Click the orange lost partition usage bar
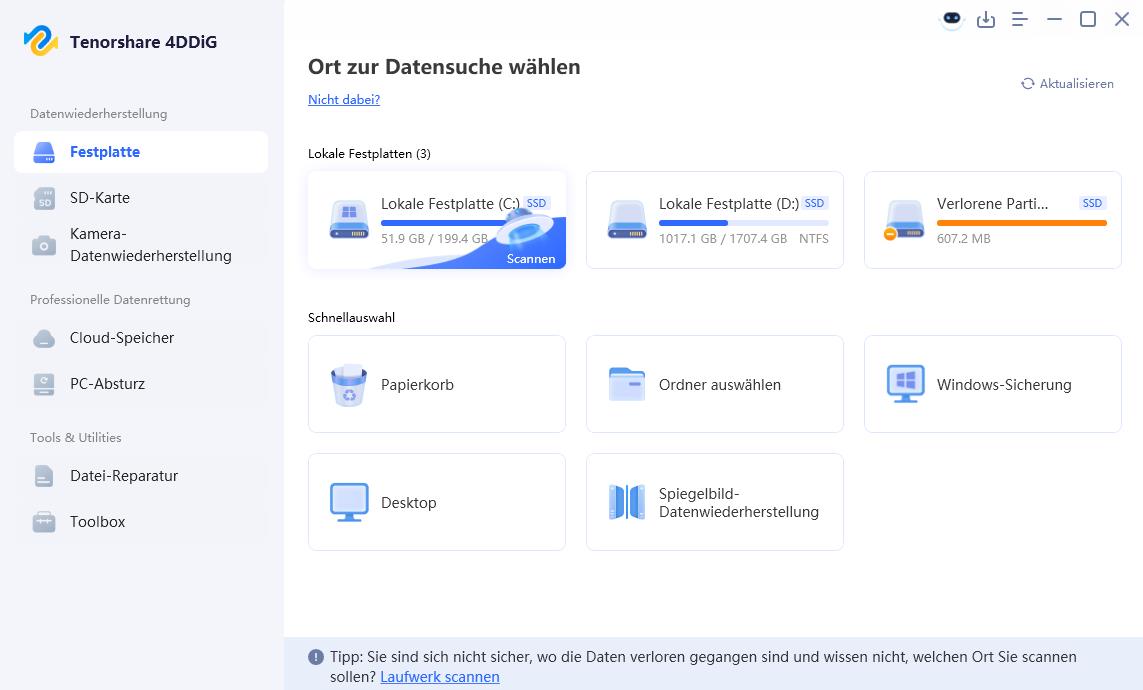The image size is (1143, 690). [x=1021, y=223]
